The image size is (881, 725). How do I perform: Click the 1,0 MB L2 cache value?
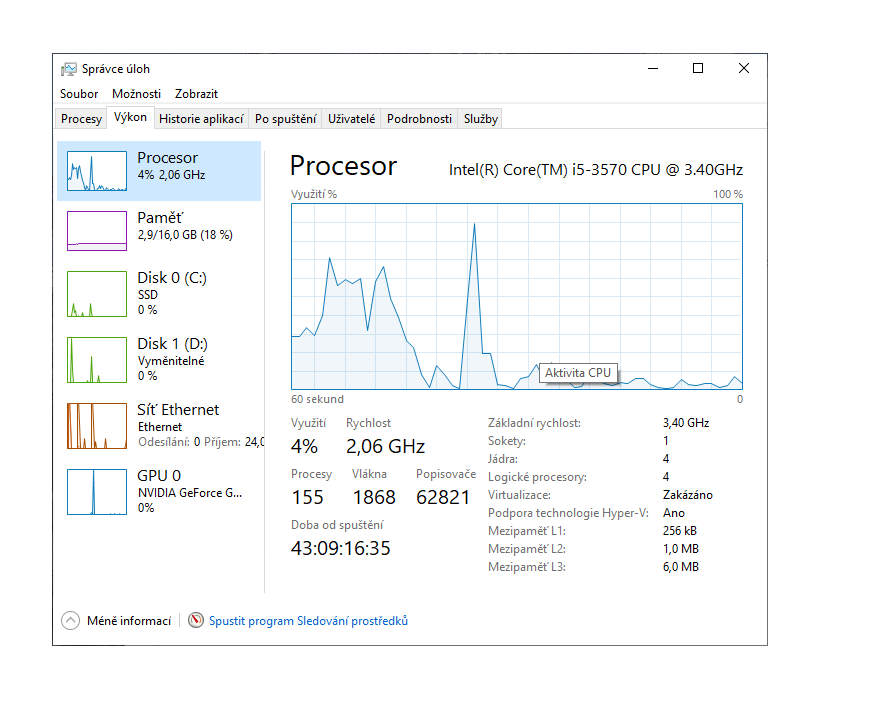point(680,549)
